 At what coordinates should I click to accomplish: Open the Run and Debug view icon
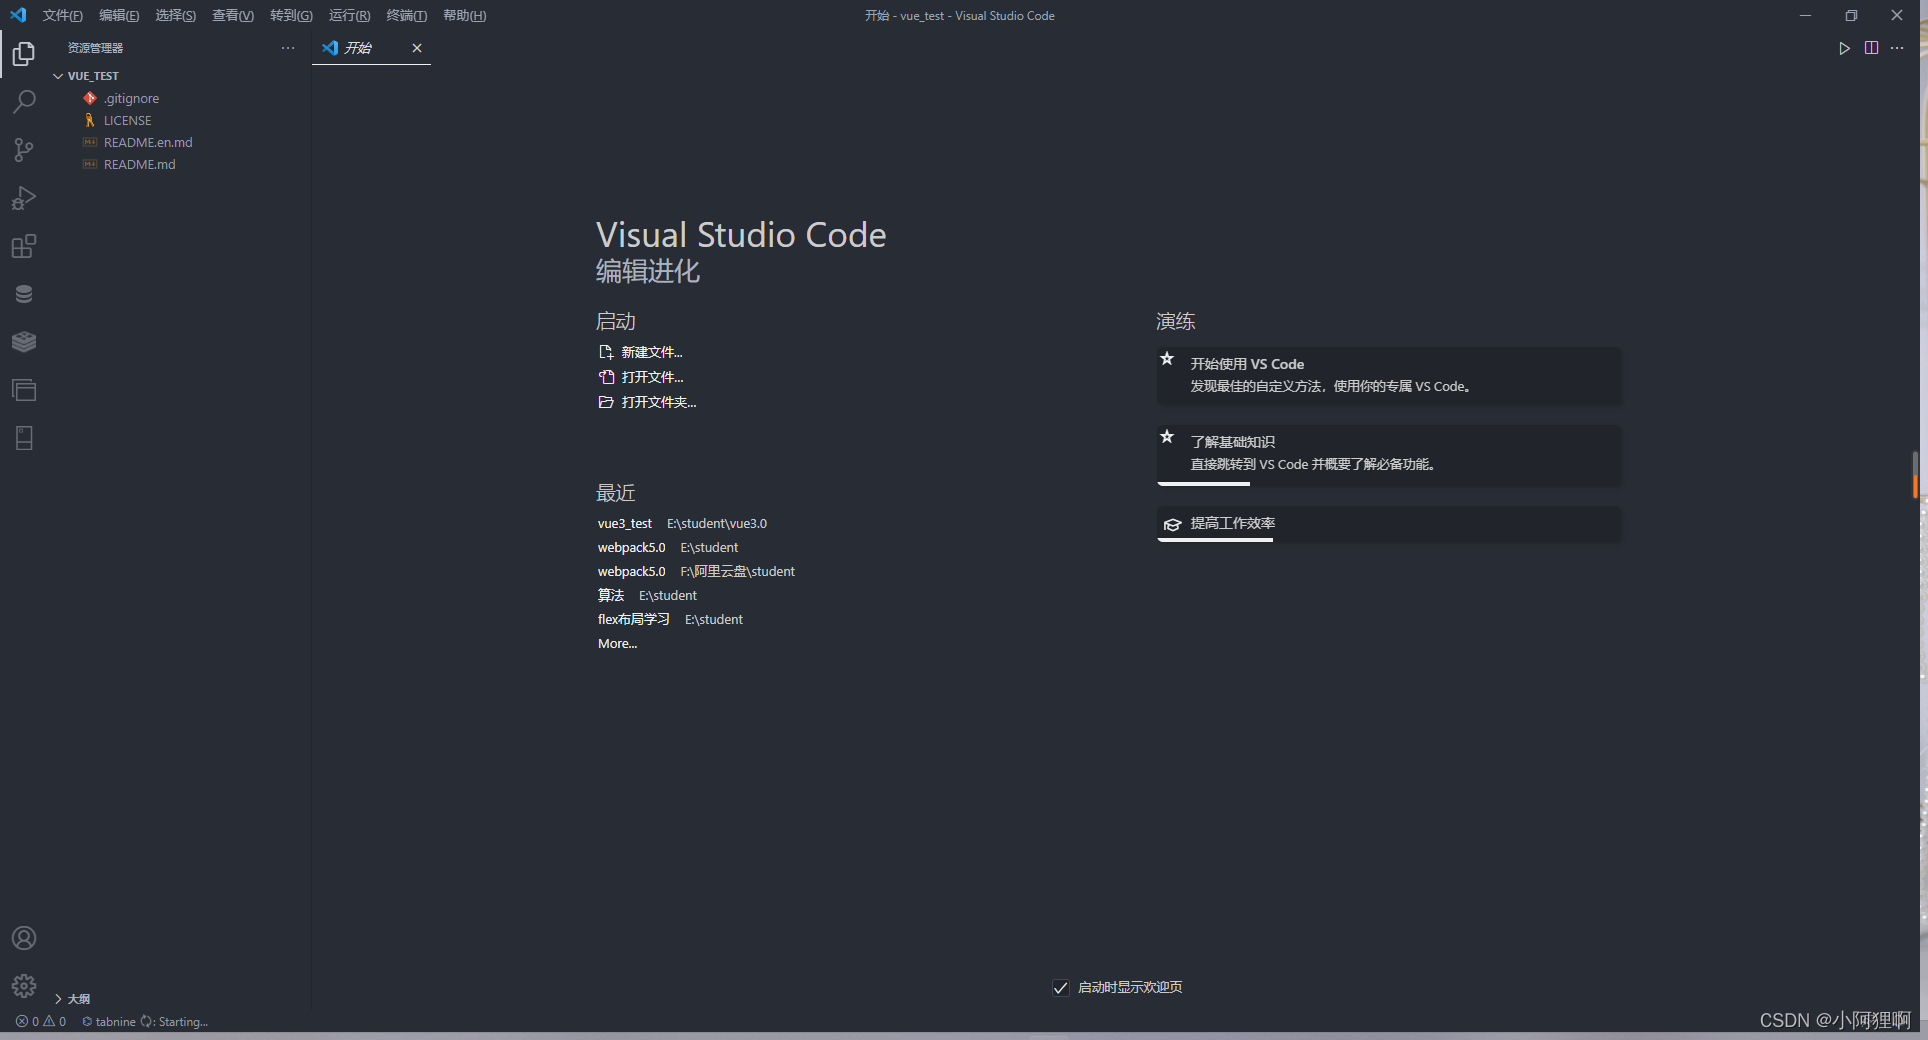tap(24, 198)
